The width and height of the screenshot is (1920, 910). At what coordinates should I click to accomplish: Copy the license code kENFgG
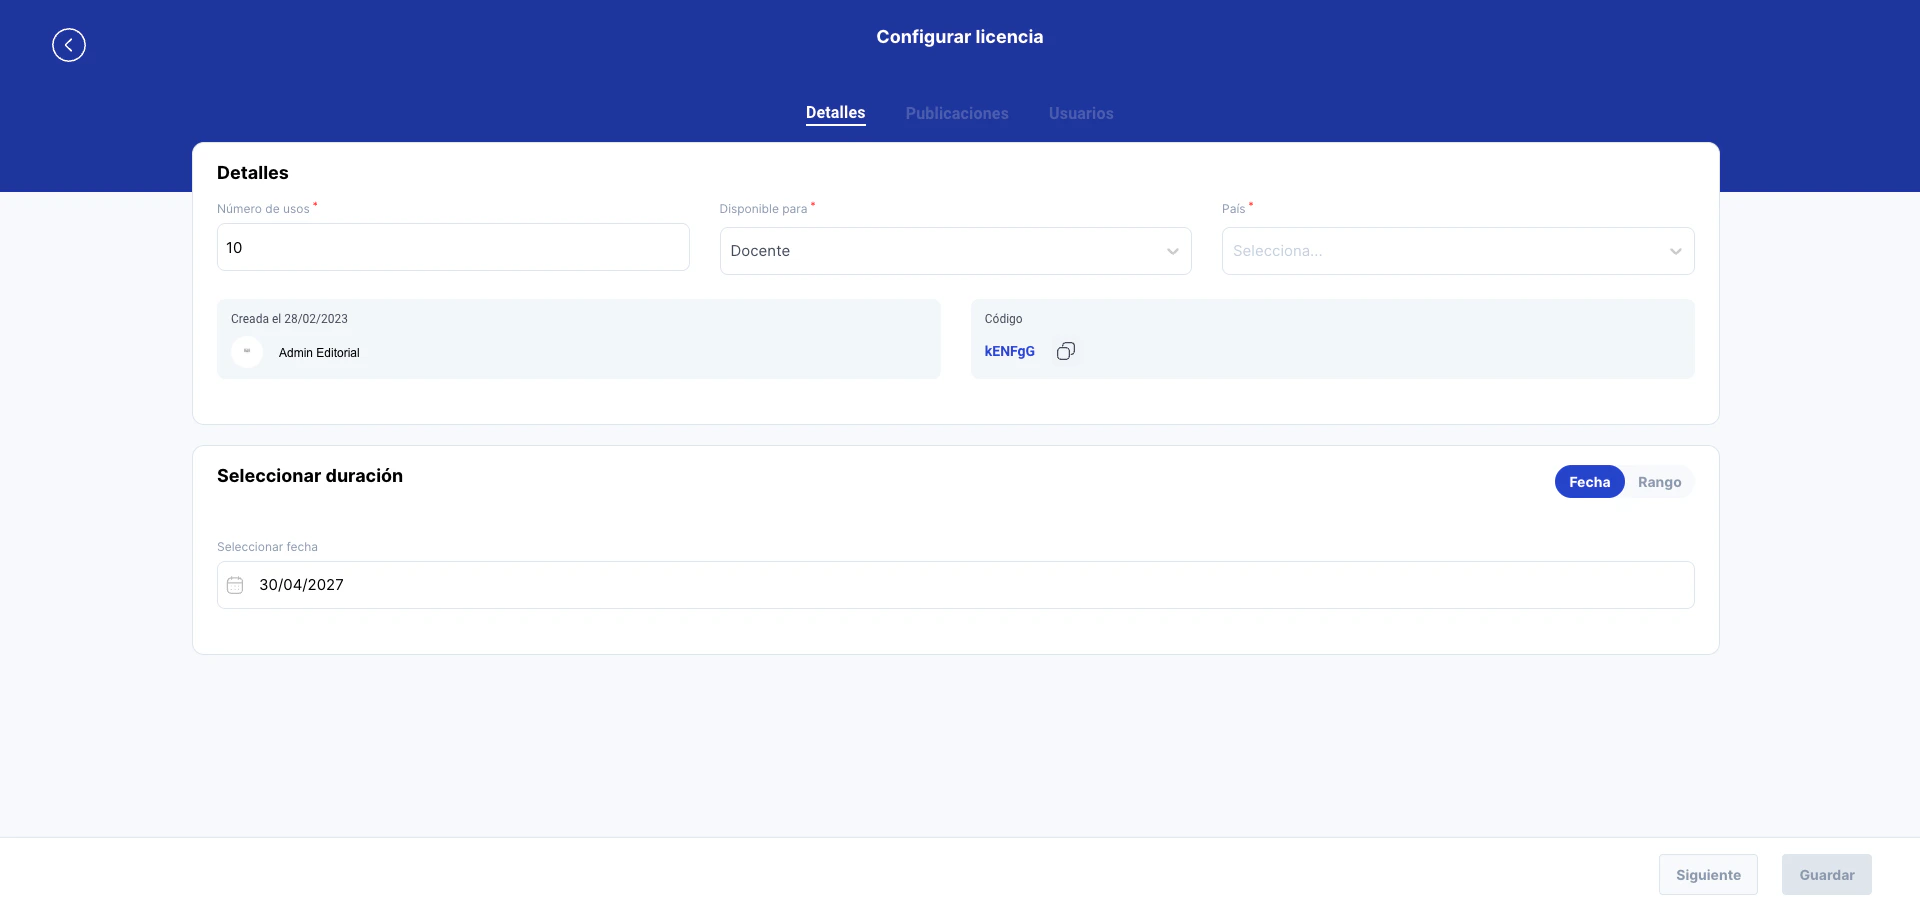[x=1066, y=351]
